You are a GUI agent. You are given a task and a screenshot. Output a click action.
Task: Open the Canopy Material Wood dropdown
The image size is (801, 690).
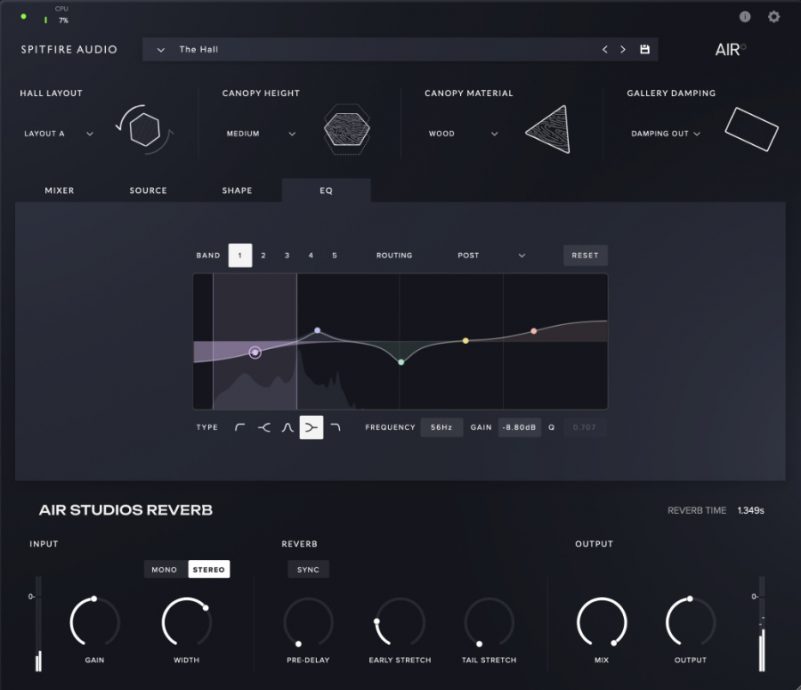click(462, 133)
